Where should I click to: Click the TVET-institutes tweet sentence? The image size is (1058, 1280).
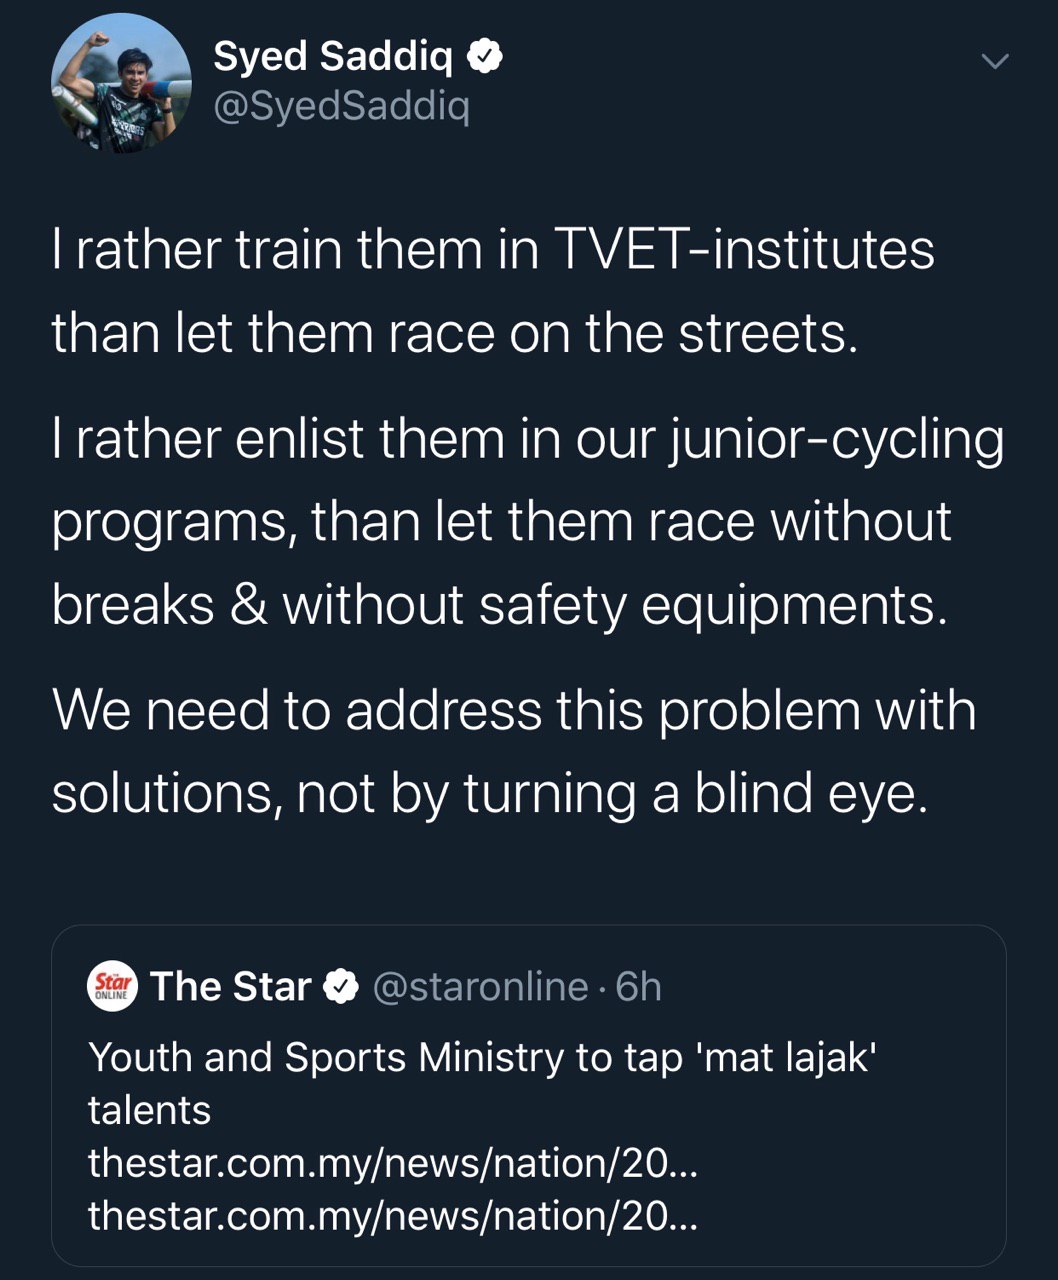tap(493, 249)
